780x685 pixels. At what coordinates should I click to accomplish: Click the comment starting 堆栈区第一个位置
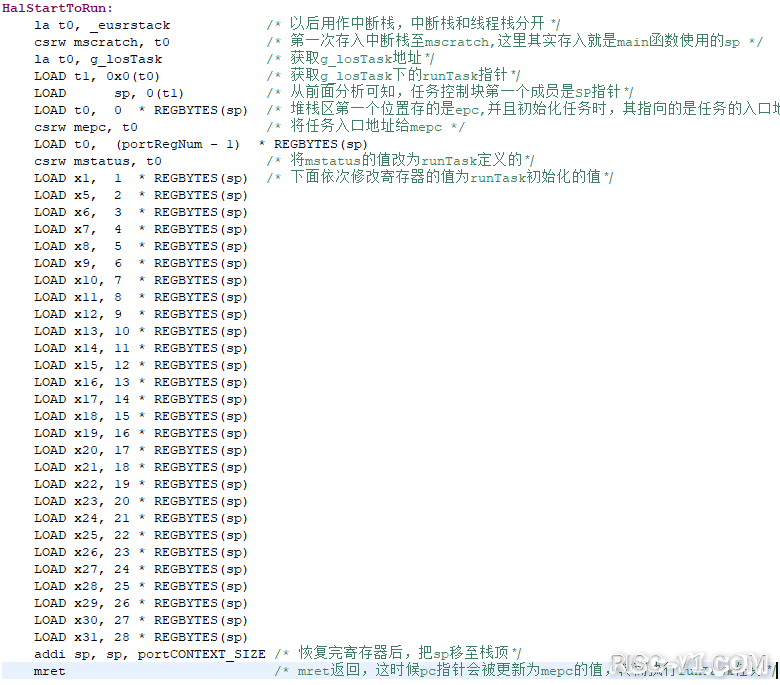click(523, 109)
